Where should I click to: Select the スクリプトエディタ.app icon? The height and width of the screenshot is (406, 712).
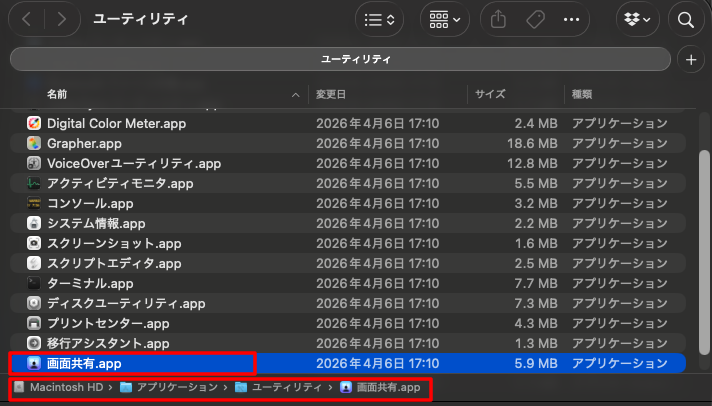point(34,263)
